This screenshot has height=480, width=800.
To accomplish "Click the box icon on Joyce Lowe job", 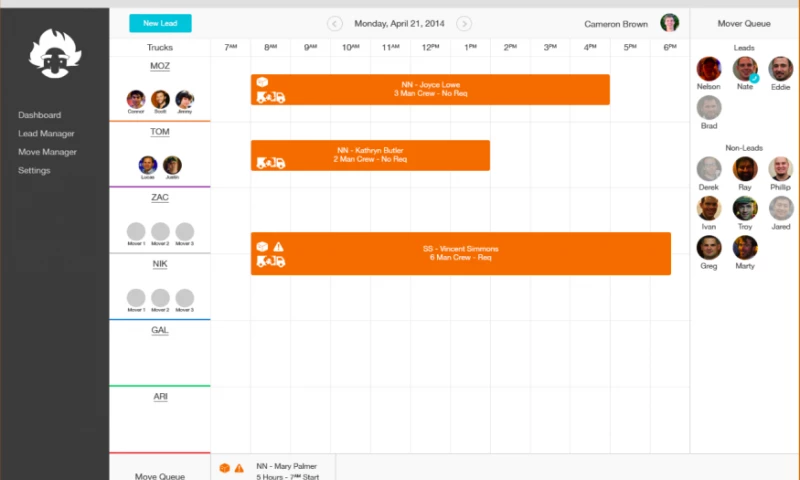I will coord(262,82).
